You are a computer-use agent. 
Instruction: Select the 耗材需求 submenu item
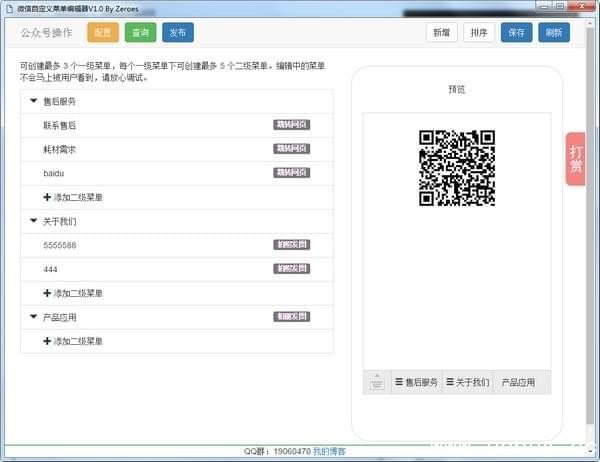coord(60,149)
